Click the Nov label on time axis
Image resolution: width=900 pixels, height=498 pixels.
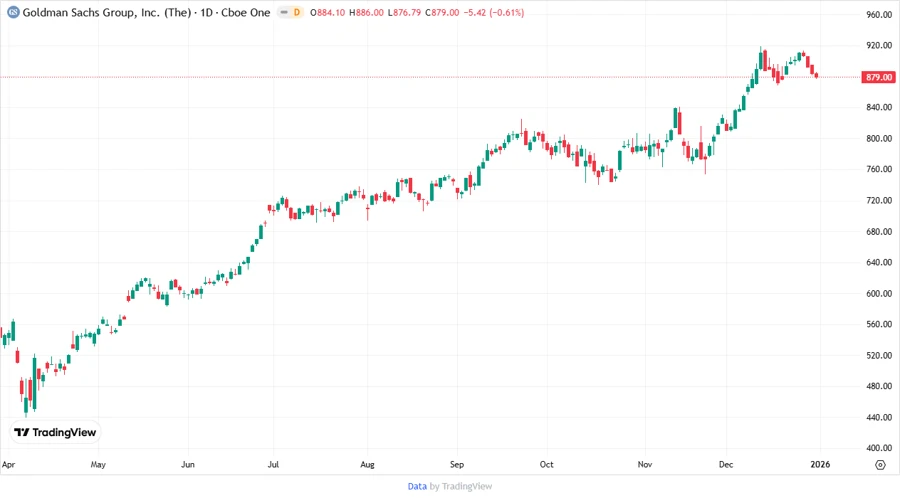[x=645, y=464]
